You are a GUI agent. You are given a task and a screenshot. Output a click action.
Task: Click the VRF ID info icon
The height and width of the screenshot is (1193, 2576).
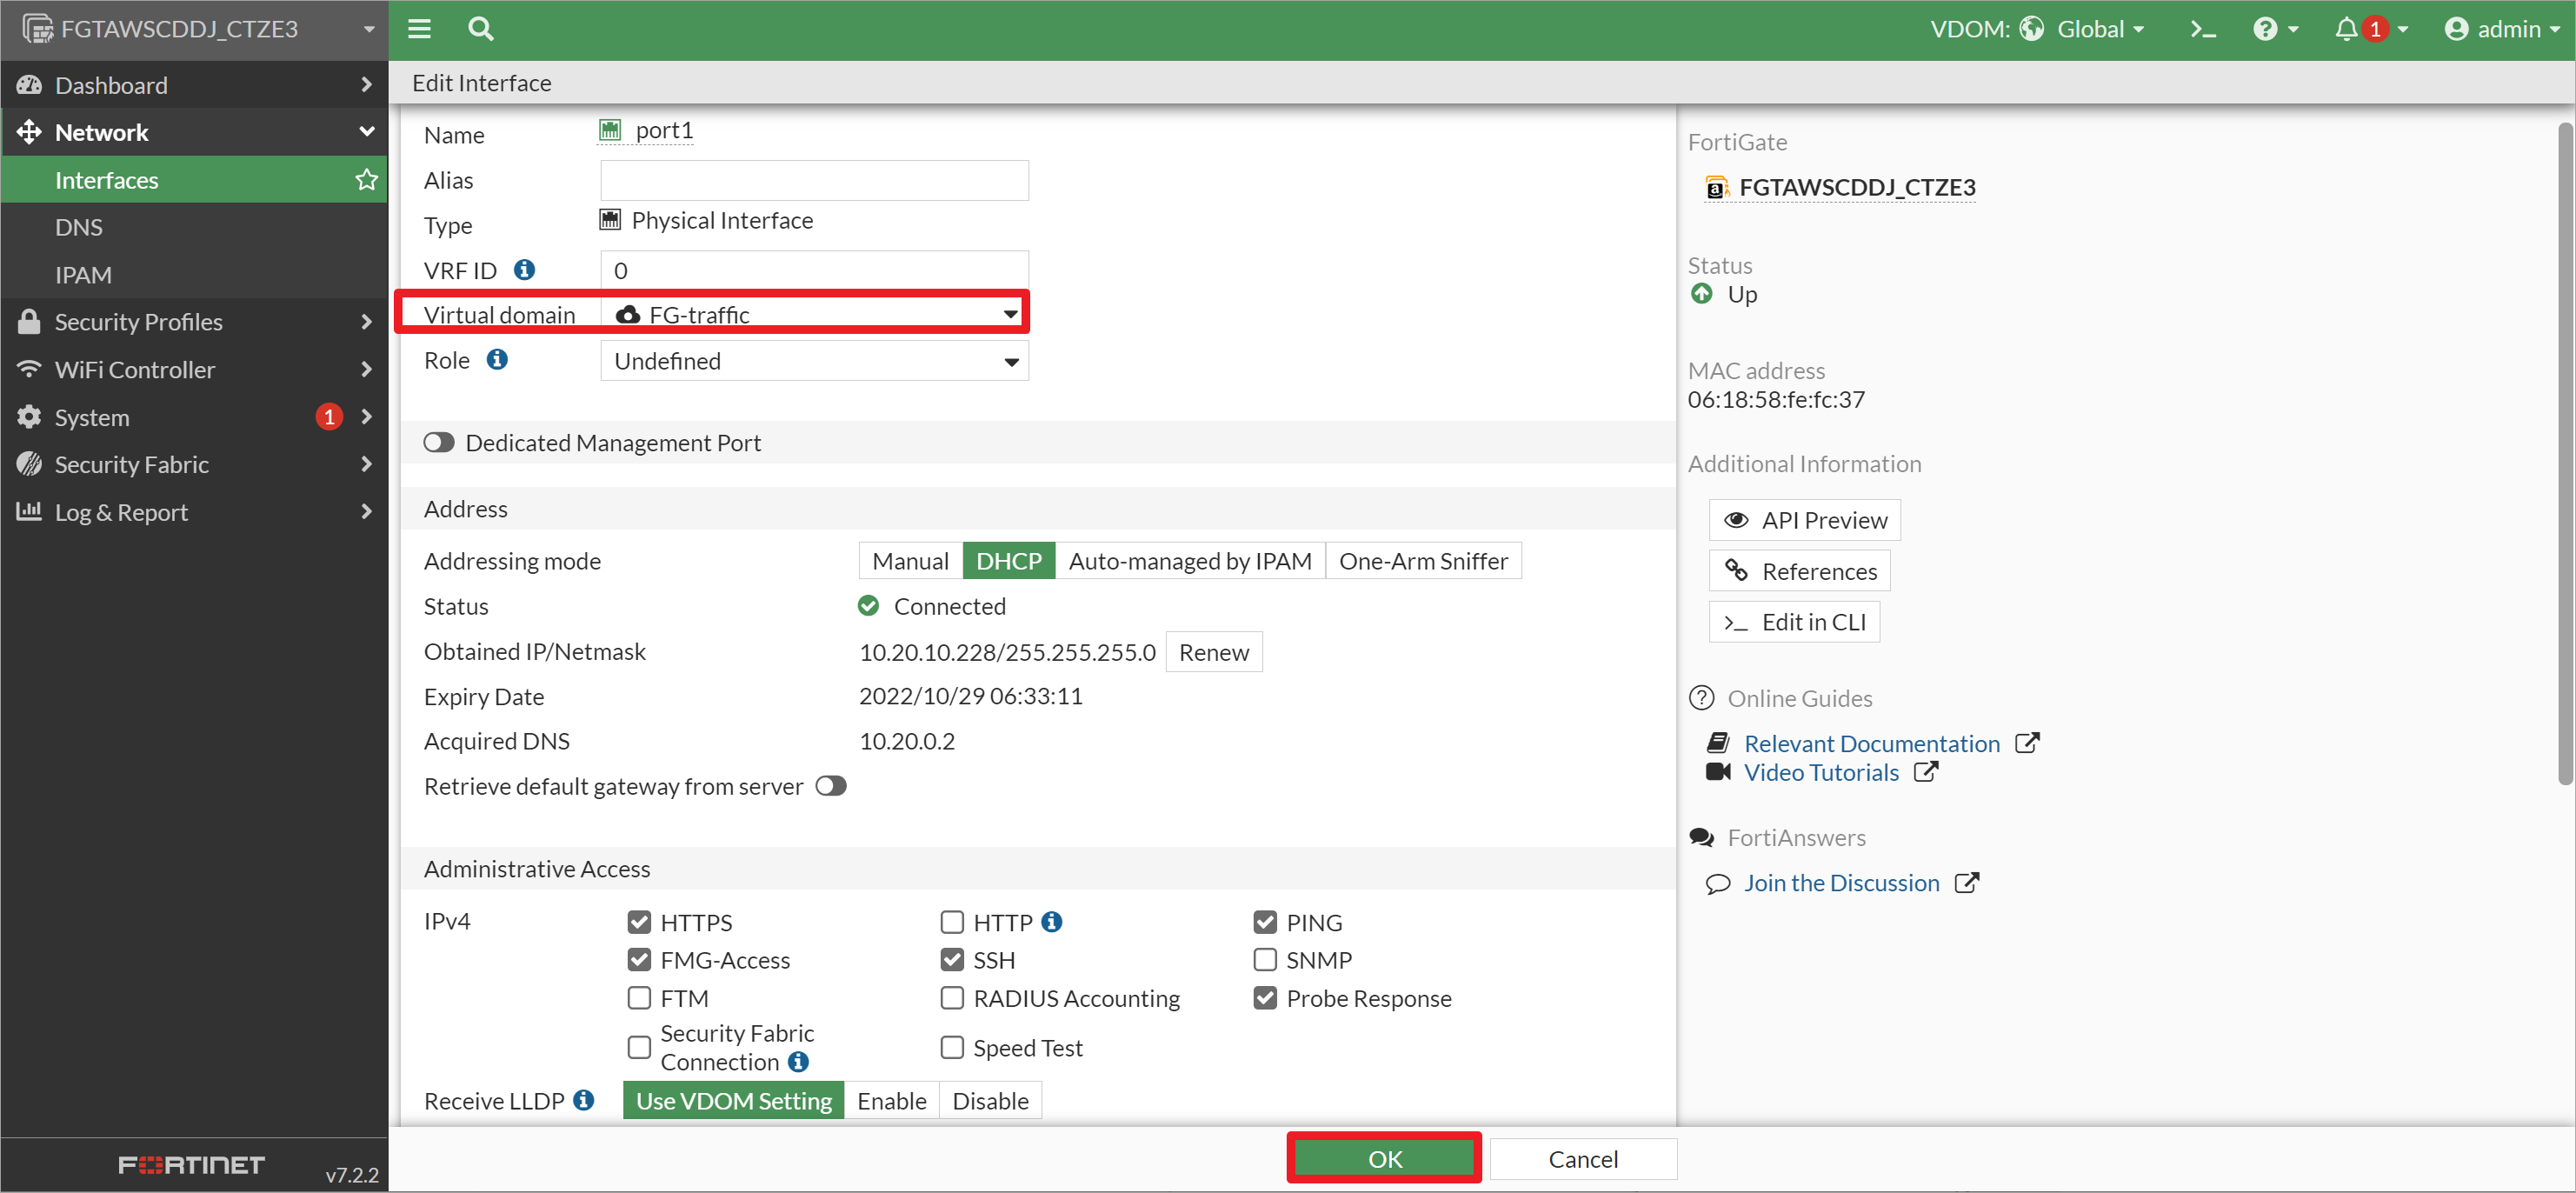524,270
